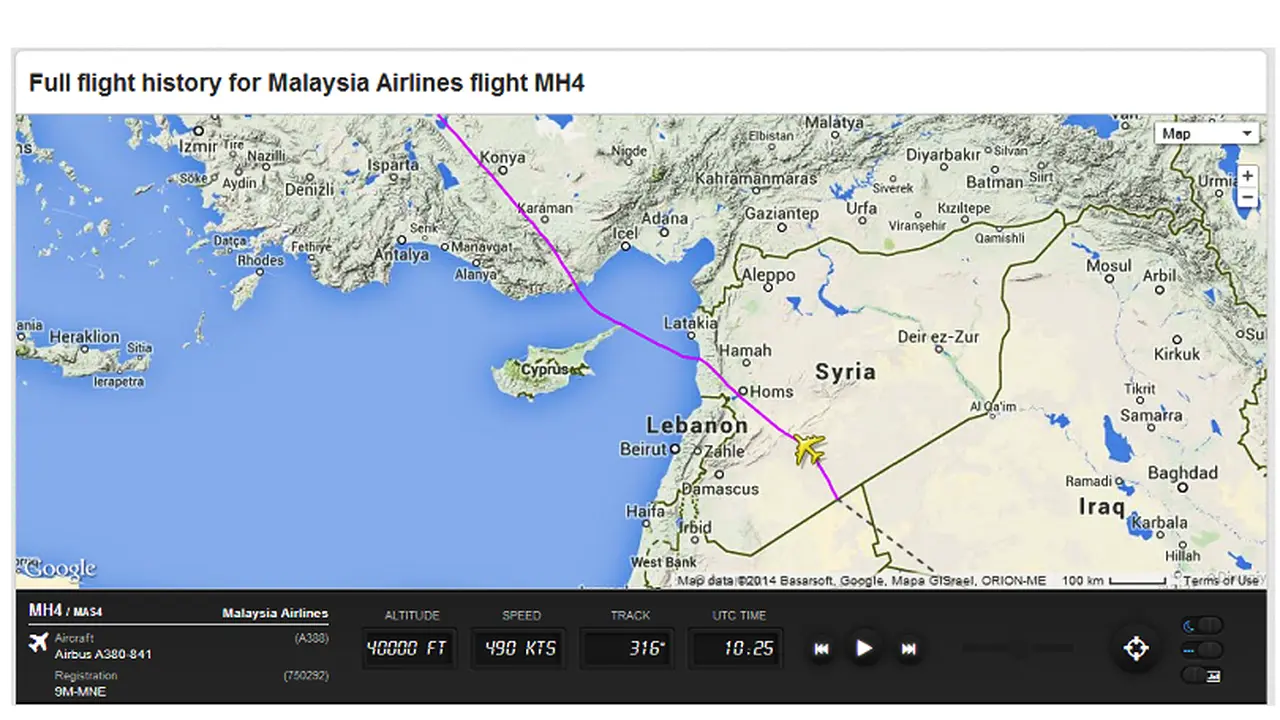Click the (750292) code

pos(306,676)
